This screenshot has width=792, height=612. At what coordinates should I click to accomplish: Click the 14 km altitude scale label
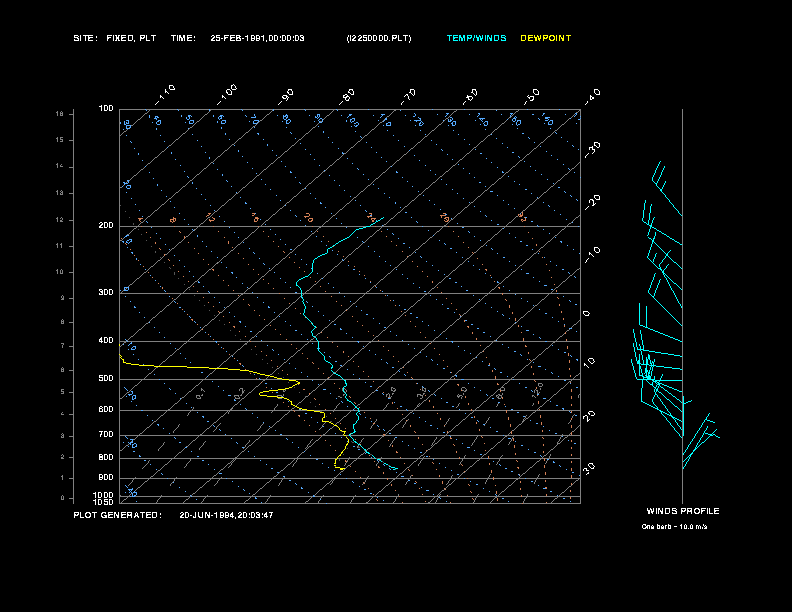(60, 166)
